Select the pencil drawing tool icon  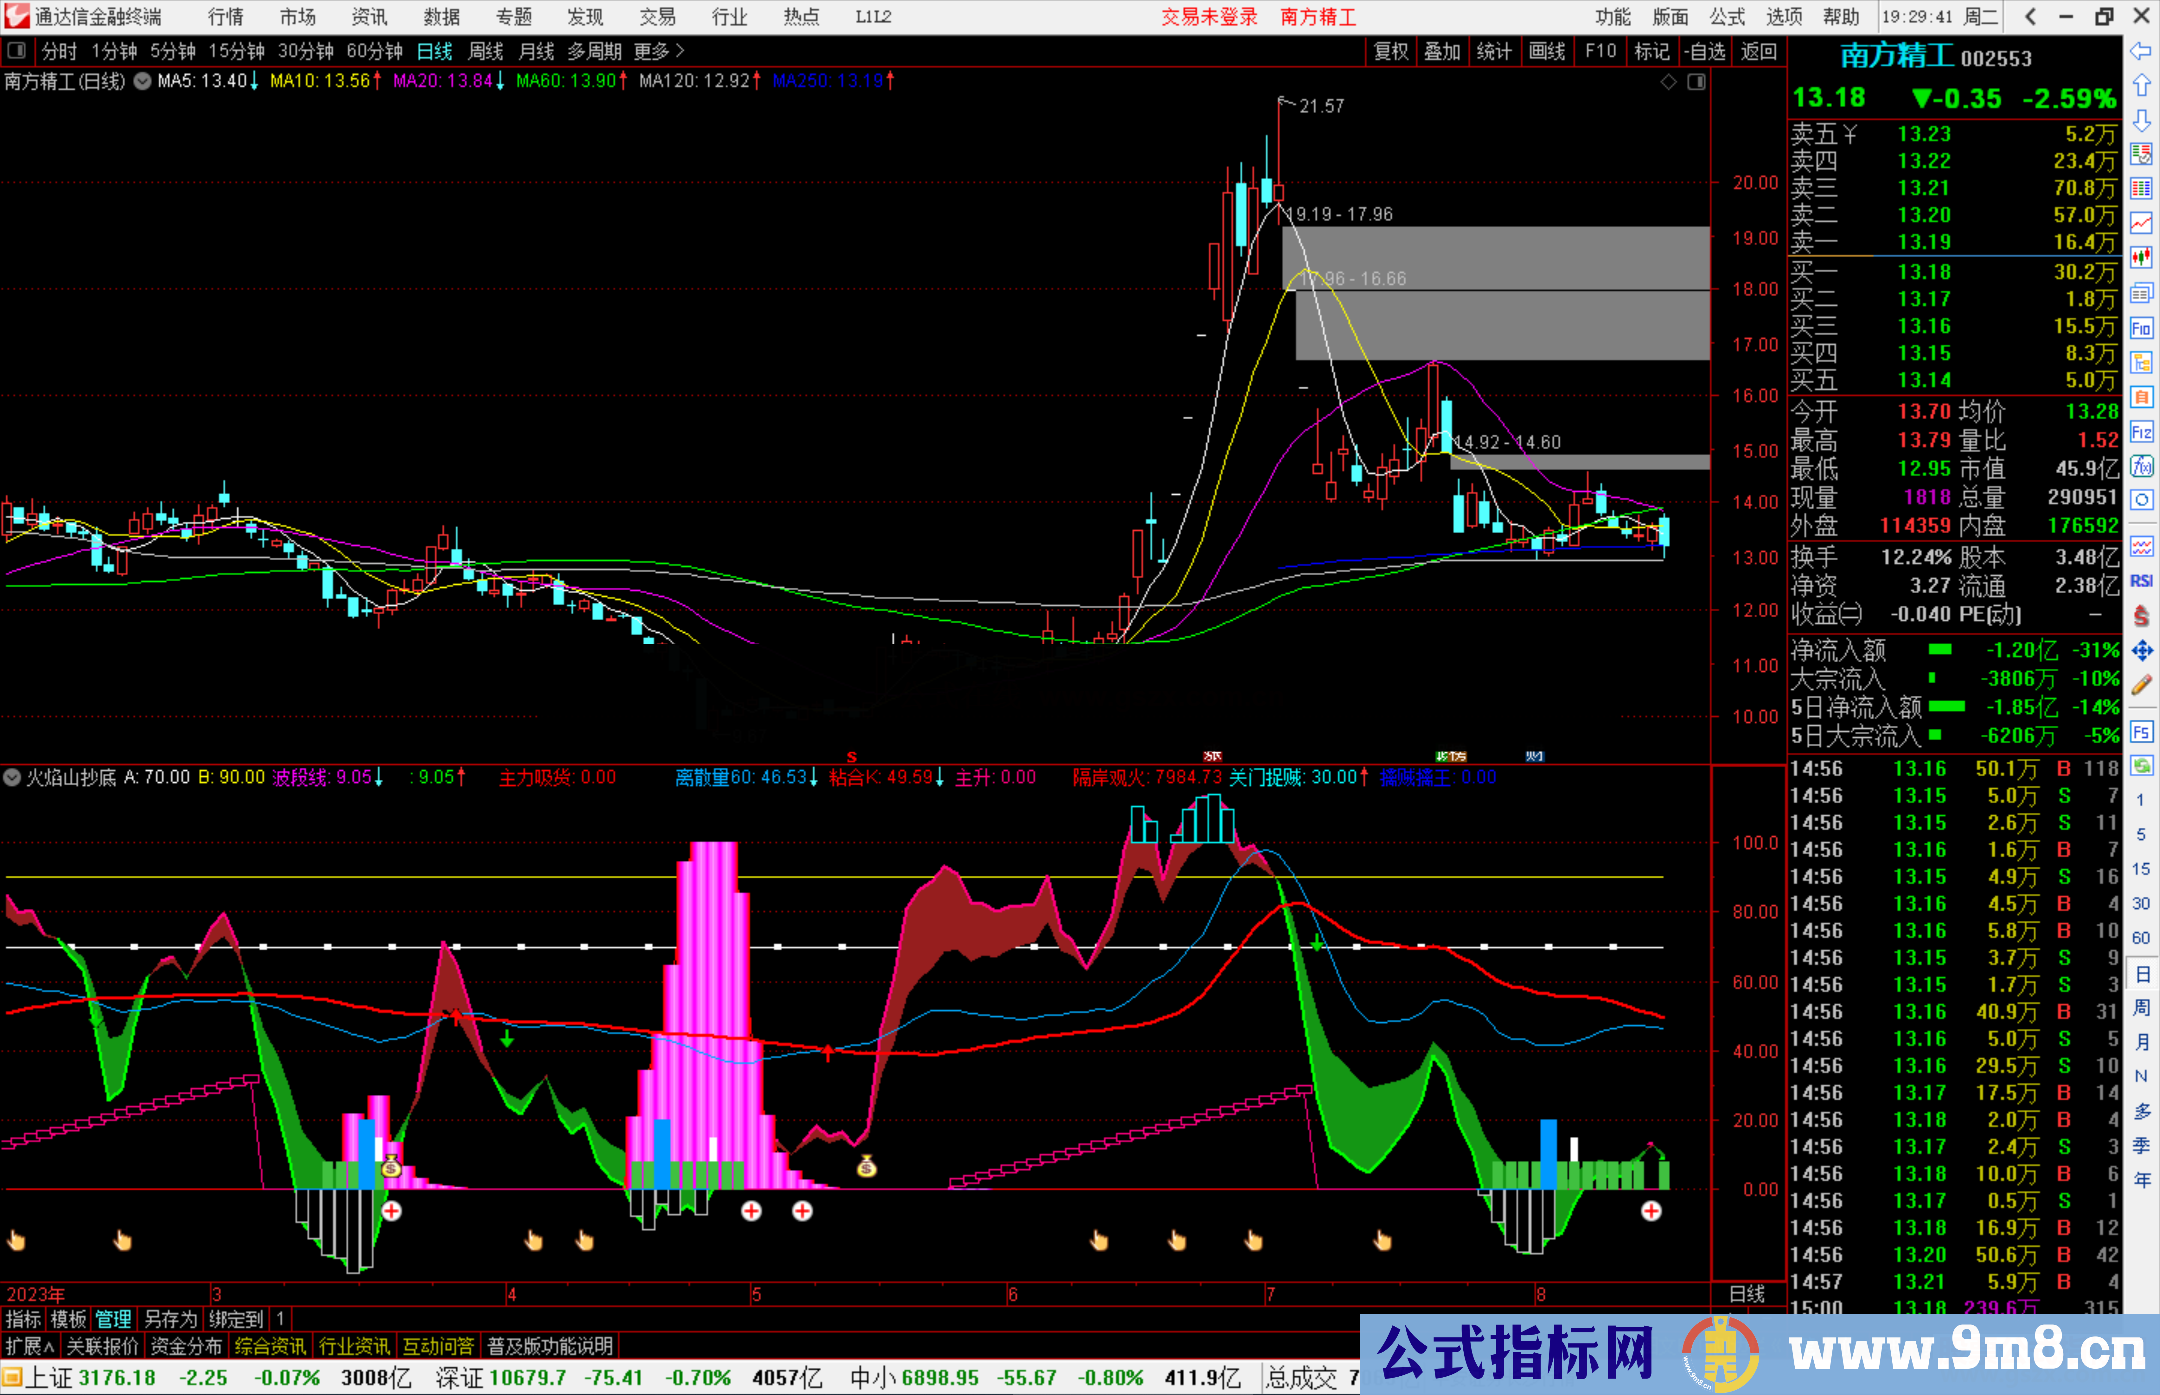[2141, 685]
